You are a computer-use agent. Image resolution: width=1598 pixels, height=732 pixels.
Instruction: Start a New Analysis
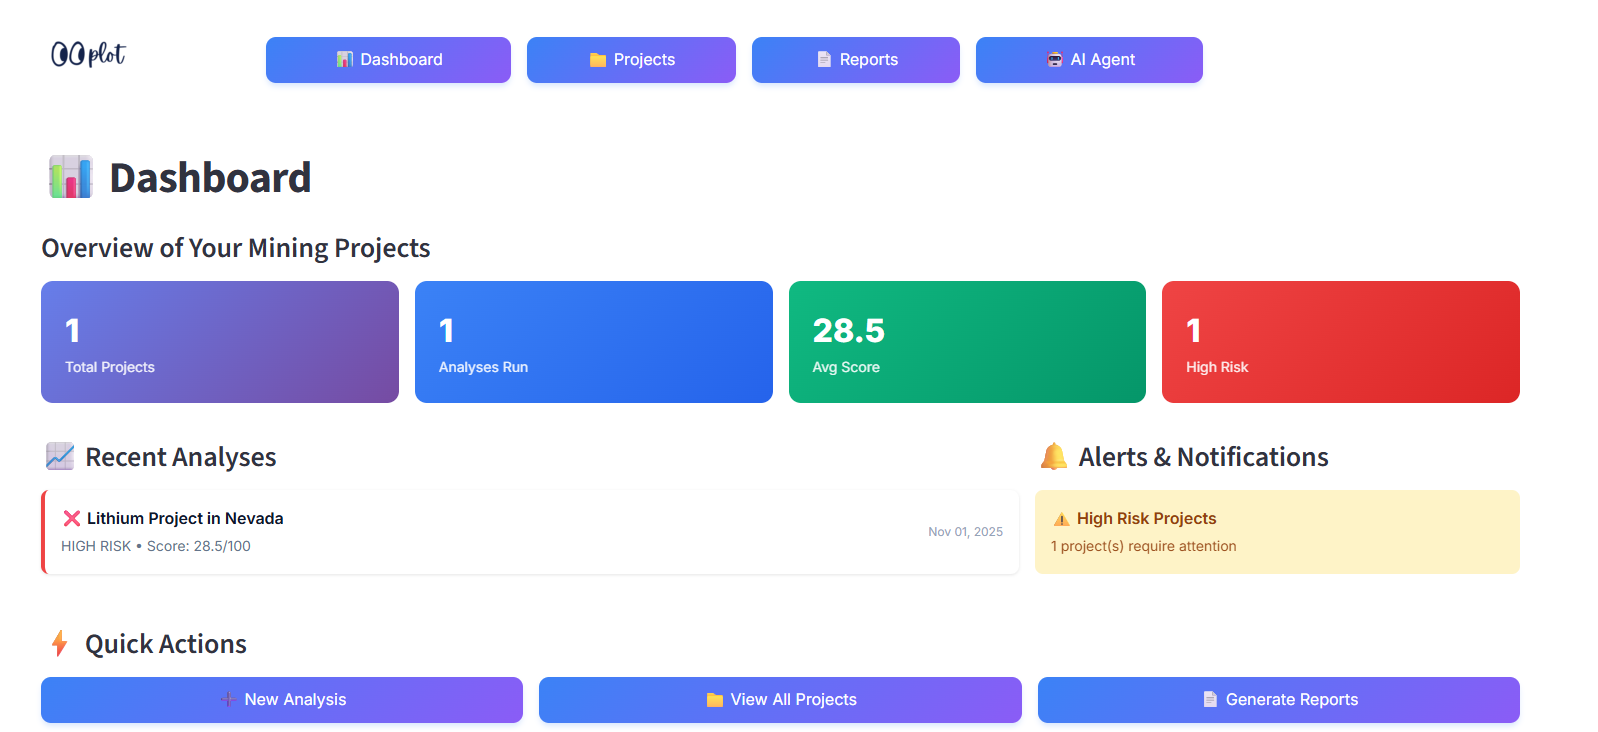[282, 700]
